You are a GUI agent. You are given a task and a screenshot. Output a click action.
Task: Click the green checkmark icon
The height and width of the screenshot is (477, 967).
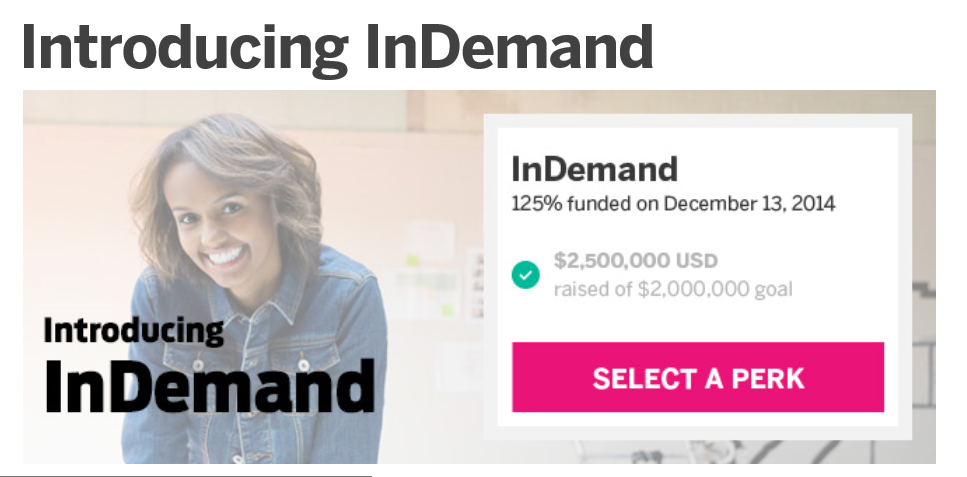click(x=525, y=274)
